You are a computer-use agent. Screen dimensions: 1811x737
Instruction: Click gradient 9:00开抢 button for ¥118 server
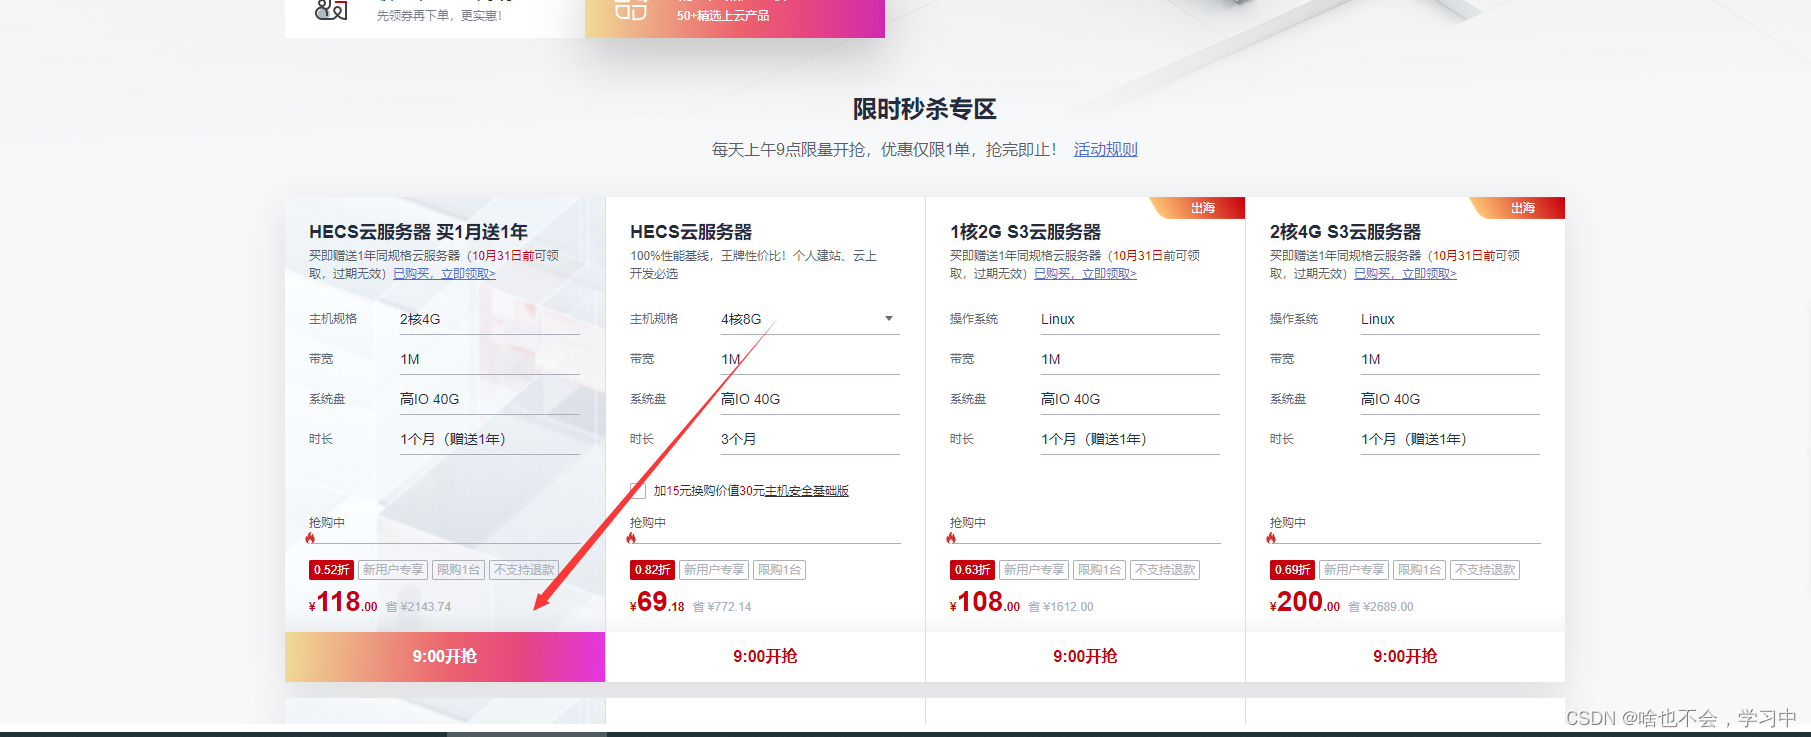click(445, 657)
